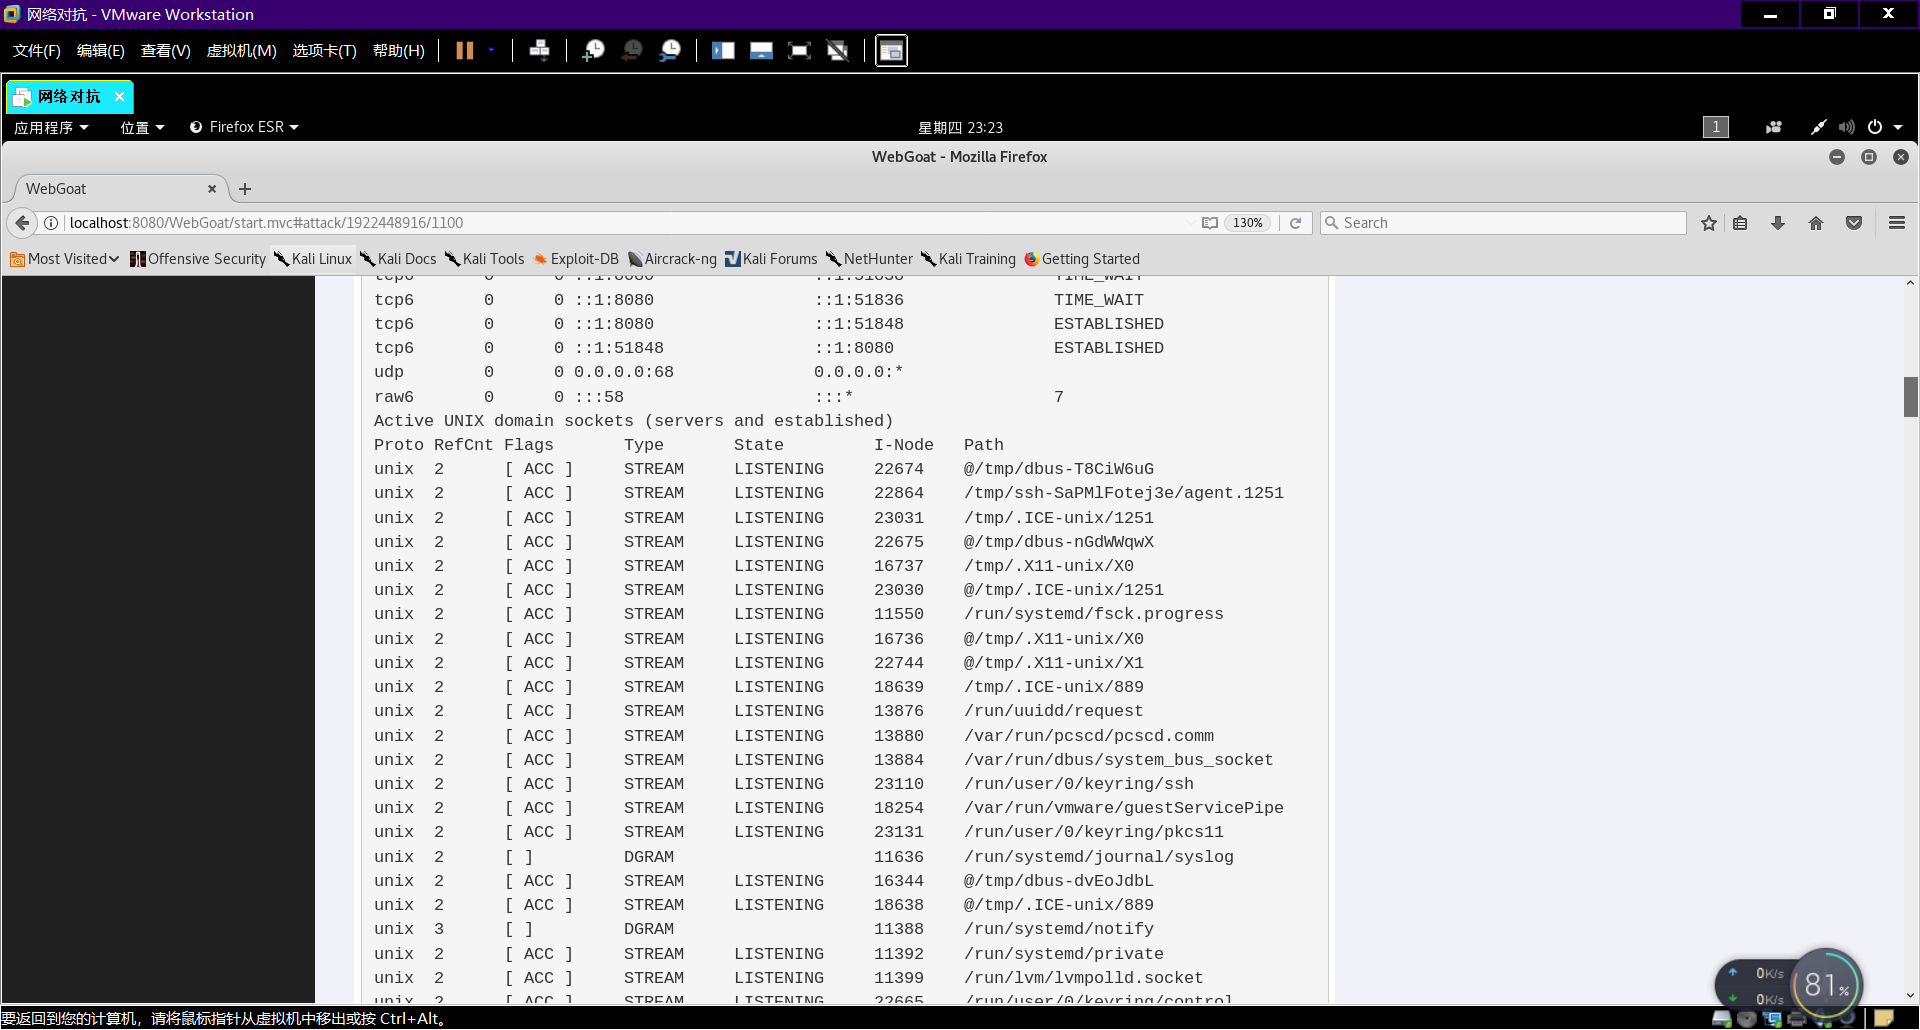The height and width of the screenshot is (1030, 1920).
Task: Open the Firefox hamburger menu
Action: (x=1897, y=223)
